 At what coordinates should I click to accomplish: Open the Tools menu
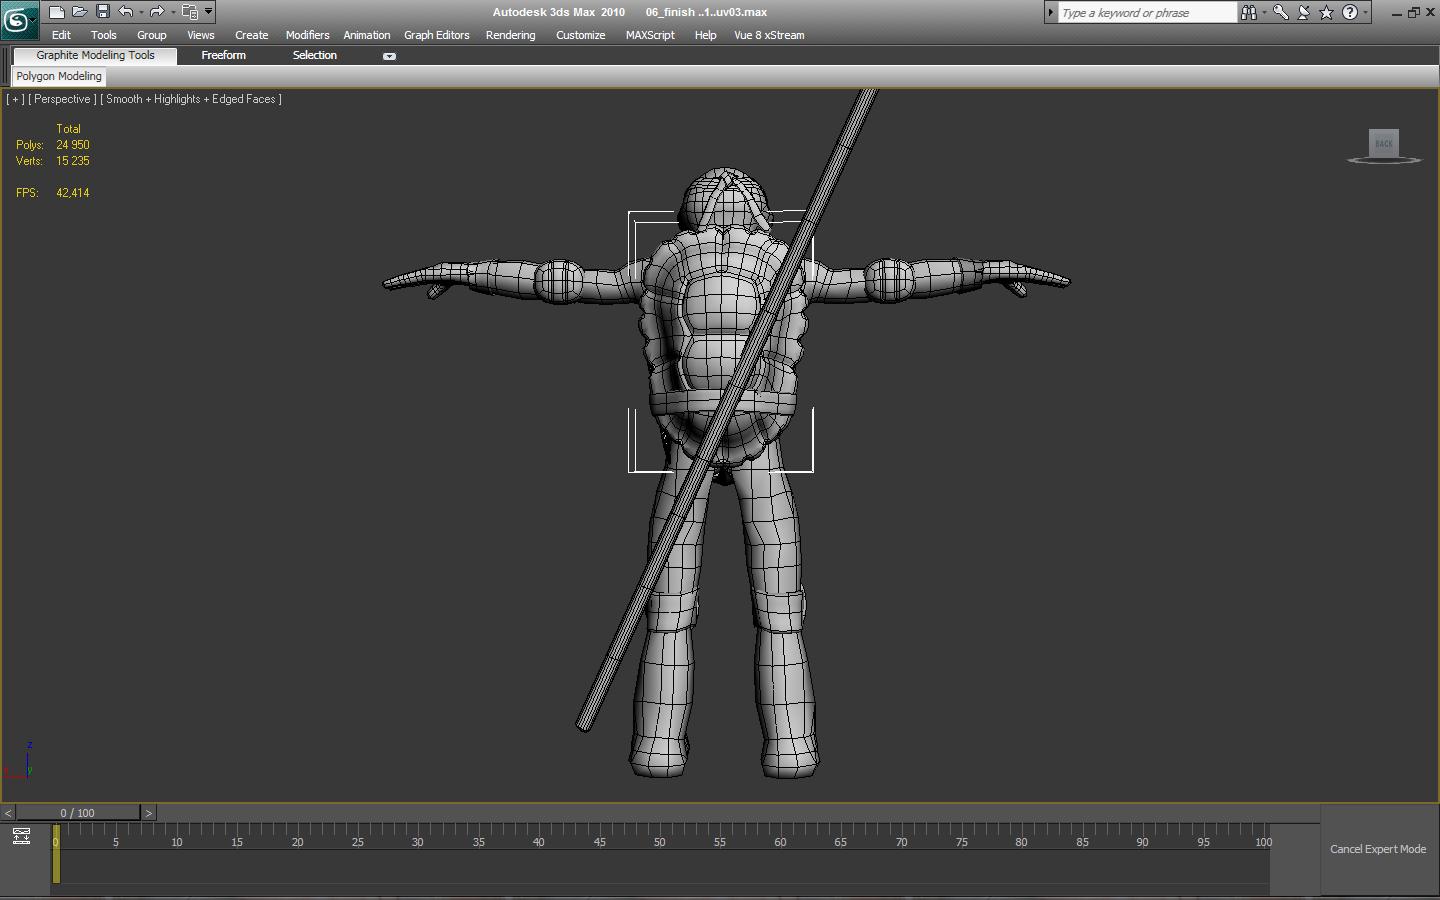103,35
